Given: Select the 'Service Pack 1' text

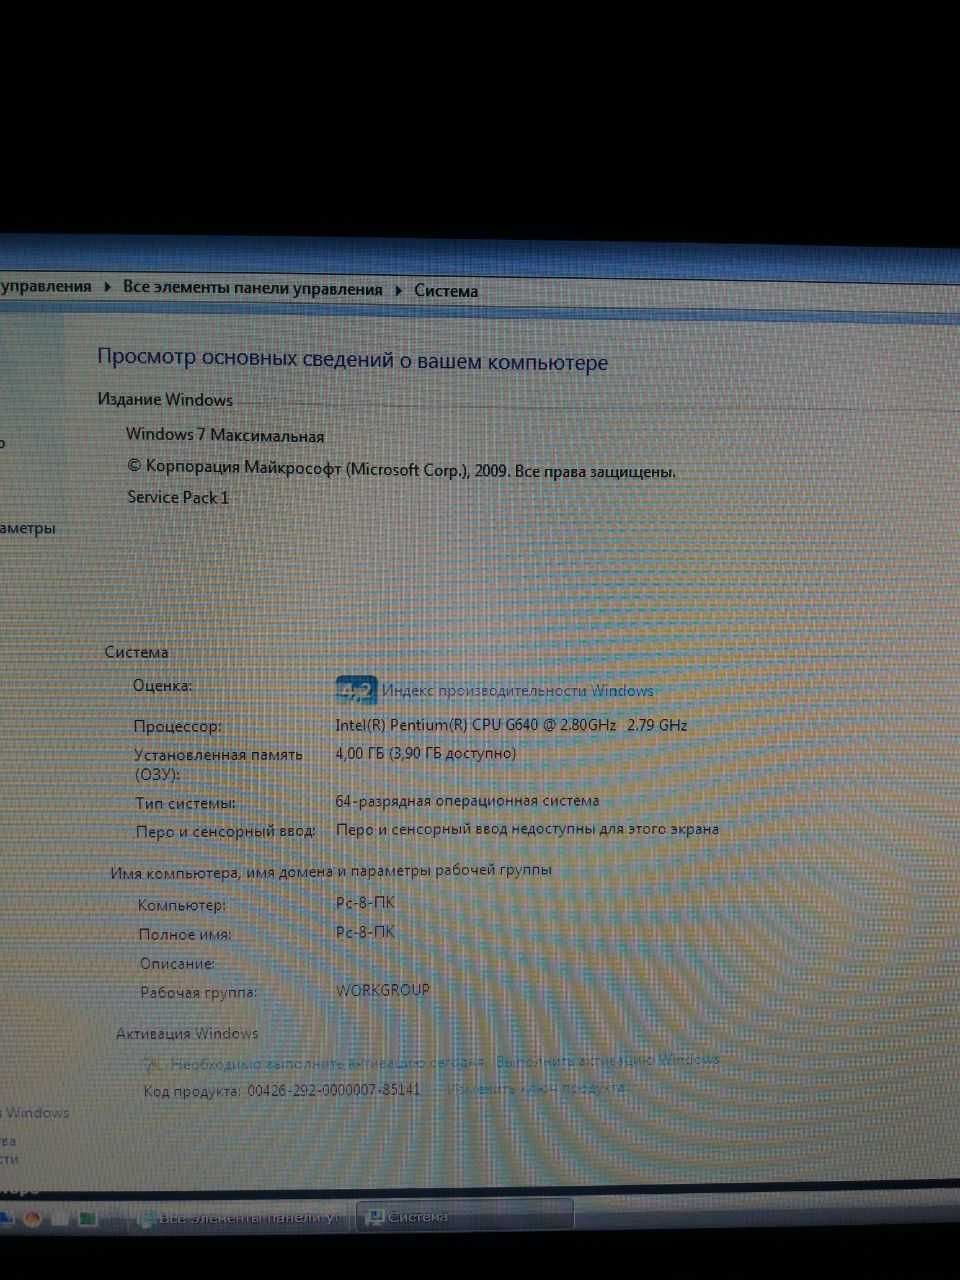Looking at the screenshot, I should pos(178,497).
